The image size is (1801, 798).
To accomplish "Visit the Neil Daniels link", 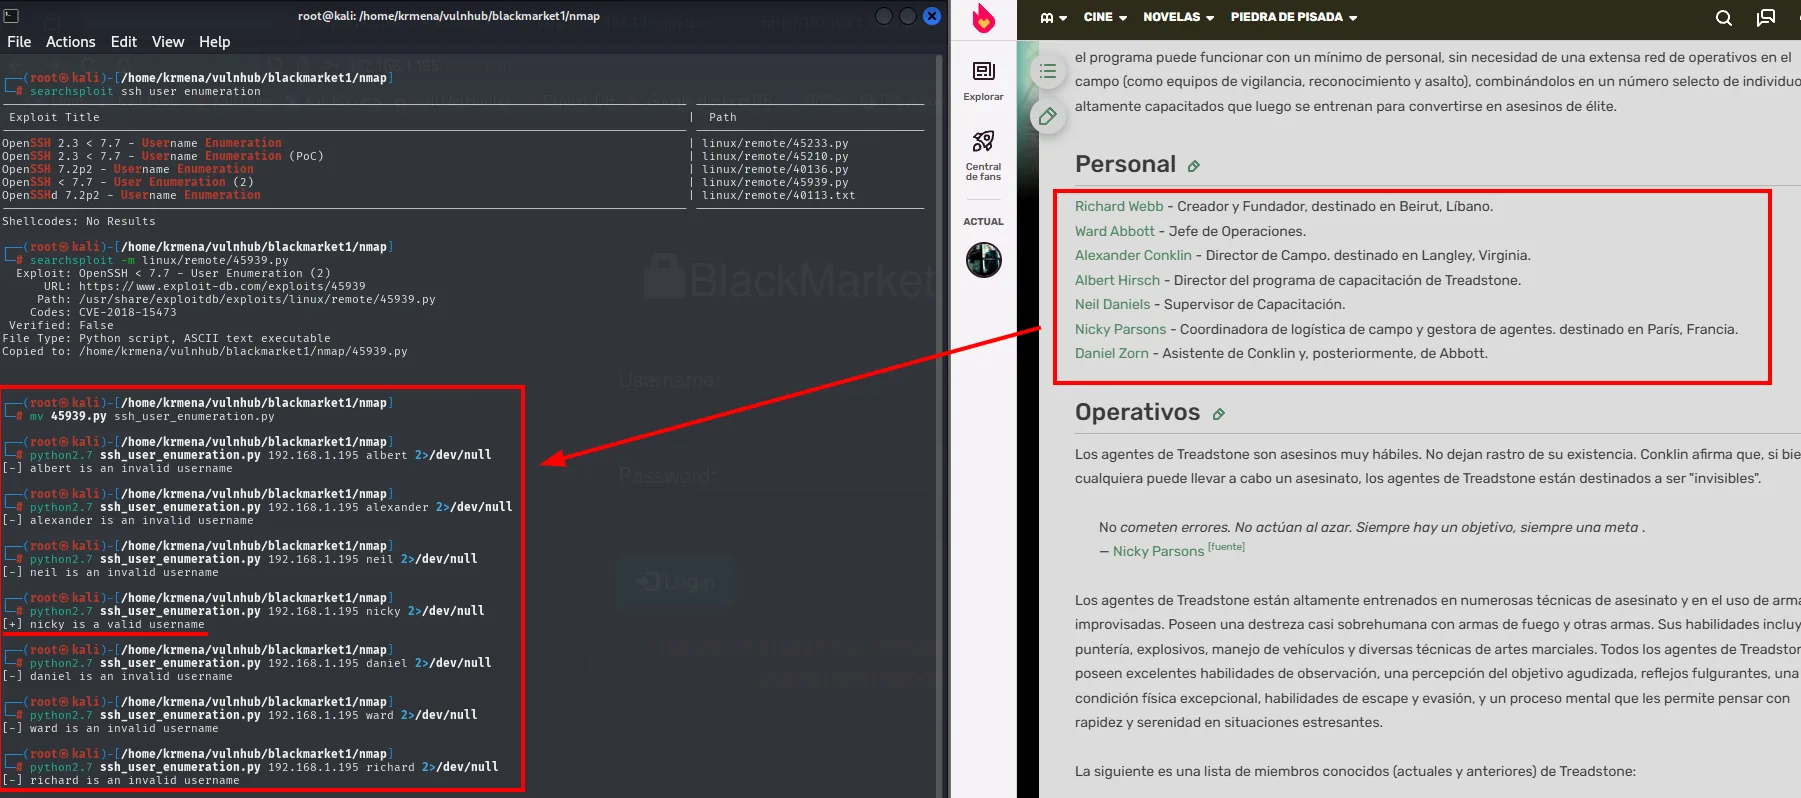I will coord(1112,304).
